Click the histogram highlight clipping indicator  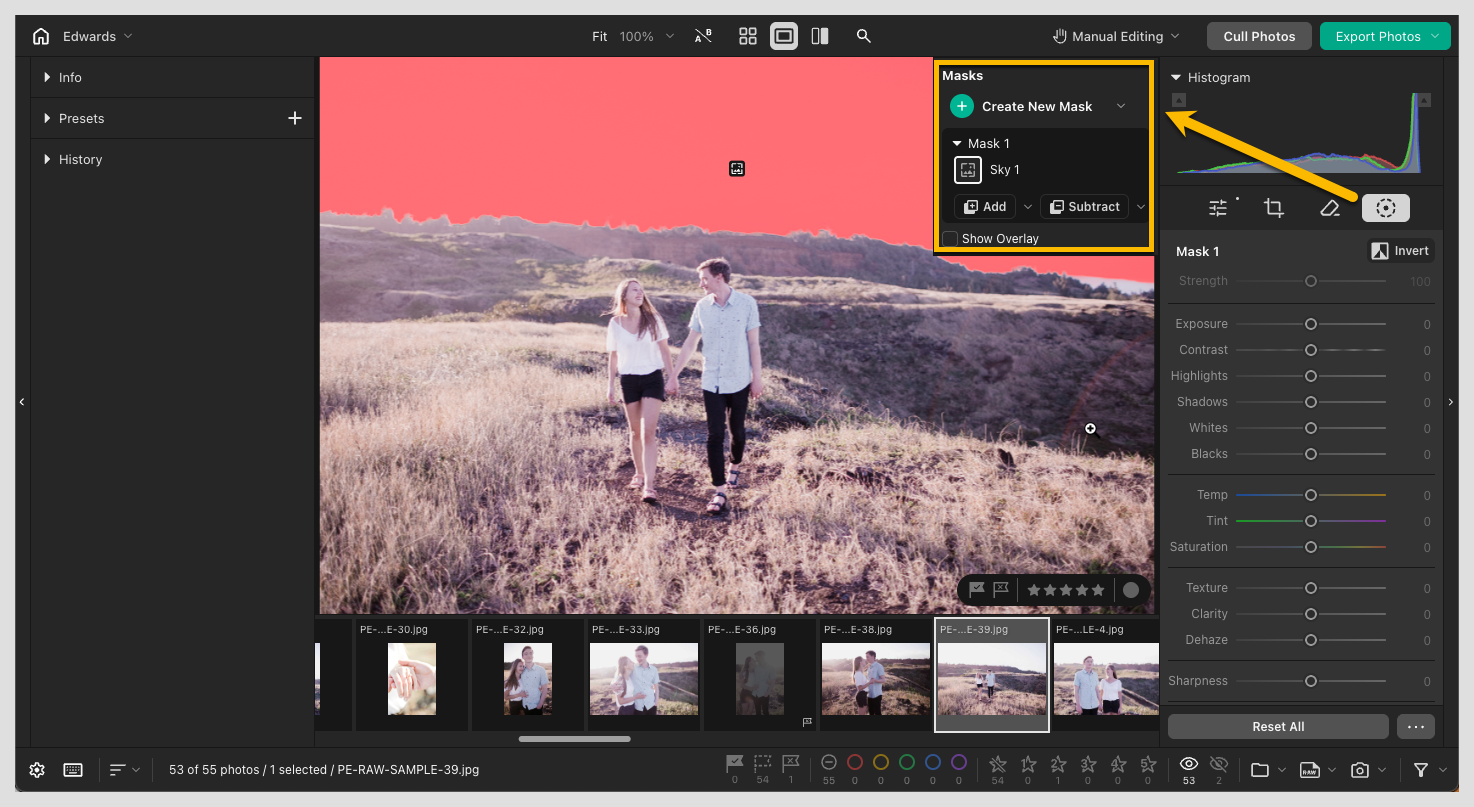[x=1425, y=100]
